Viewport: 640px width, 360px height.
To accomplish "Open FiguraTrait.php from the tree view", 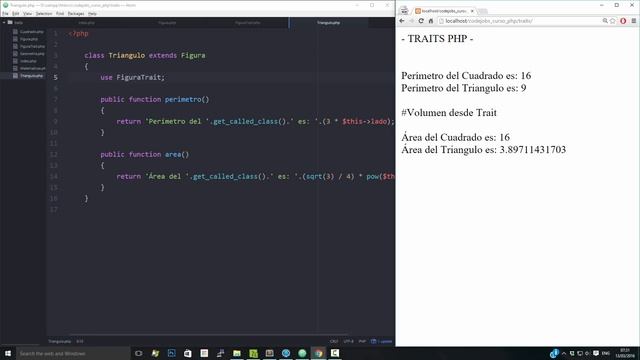I will pos(32,47).
